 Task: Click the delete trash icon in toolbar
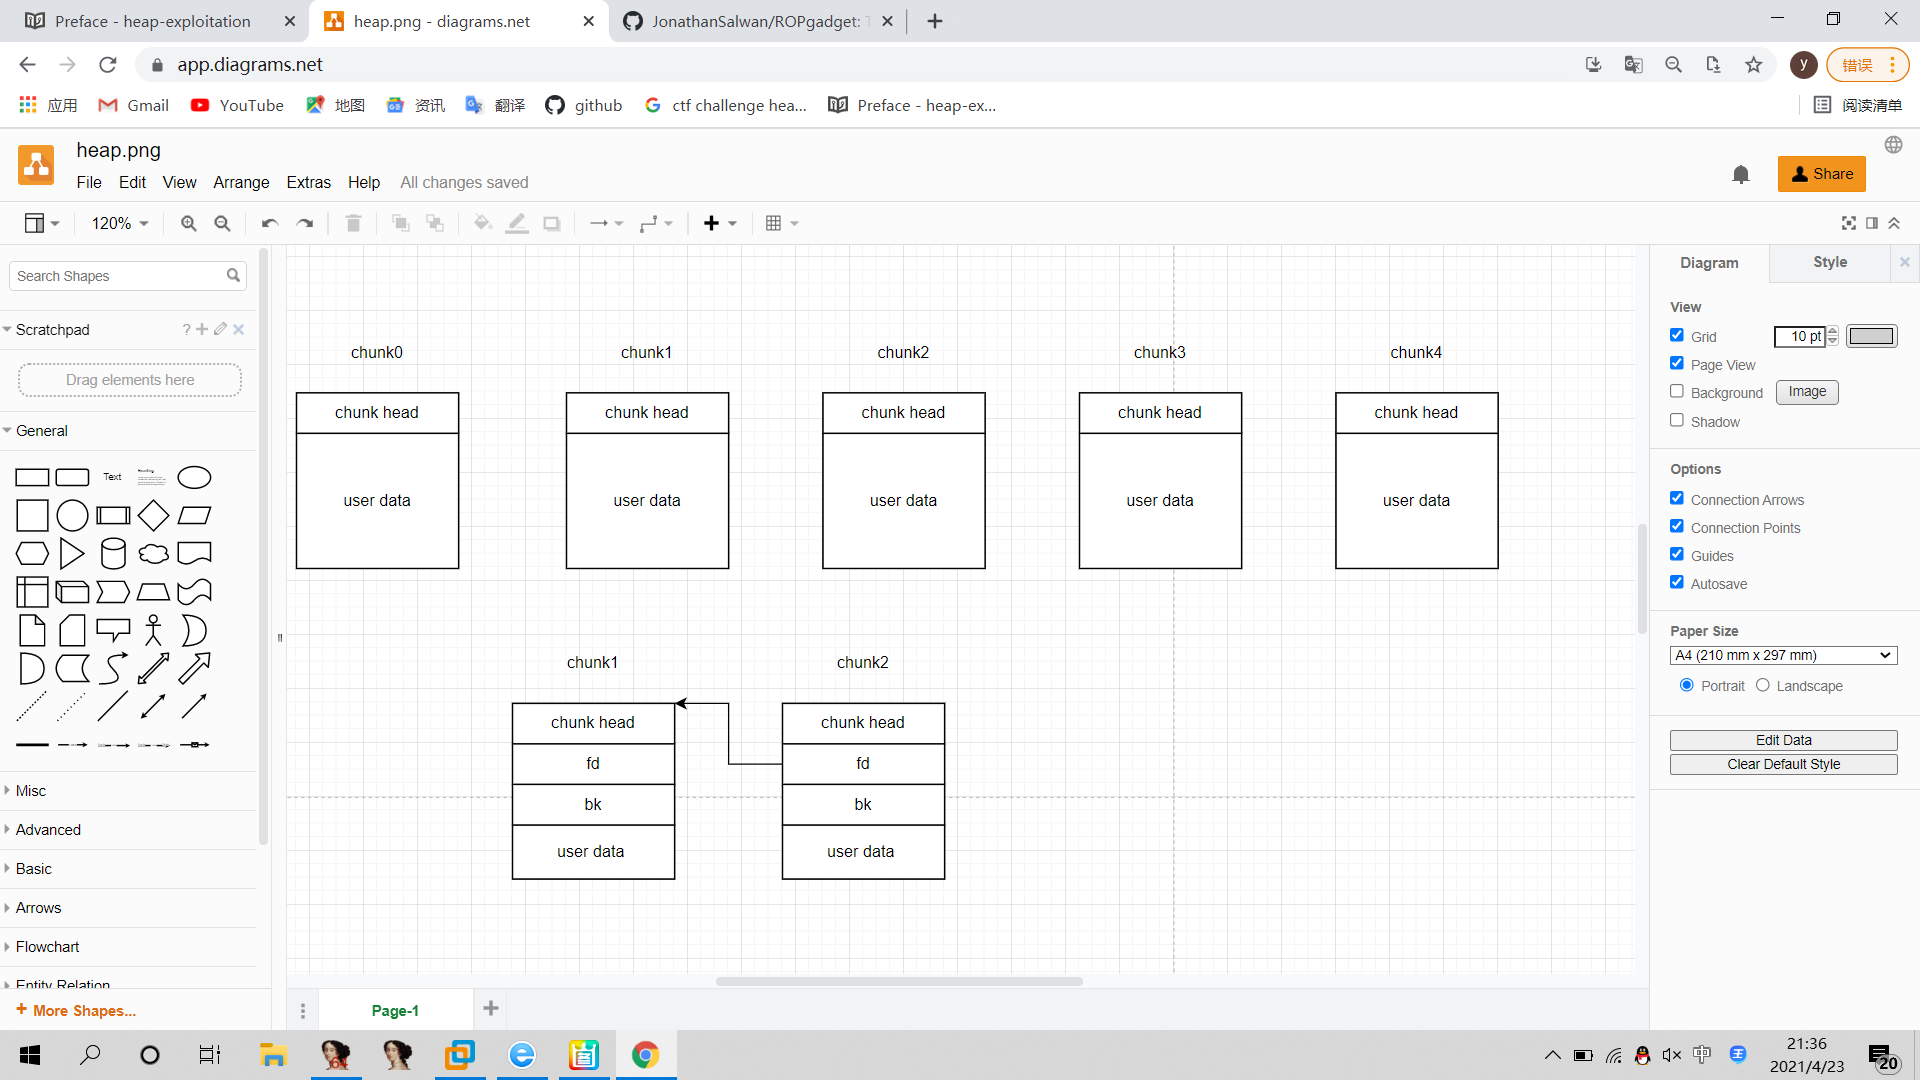[353, 223]
